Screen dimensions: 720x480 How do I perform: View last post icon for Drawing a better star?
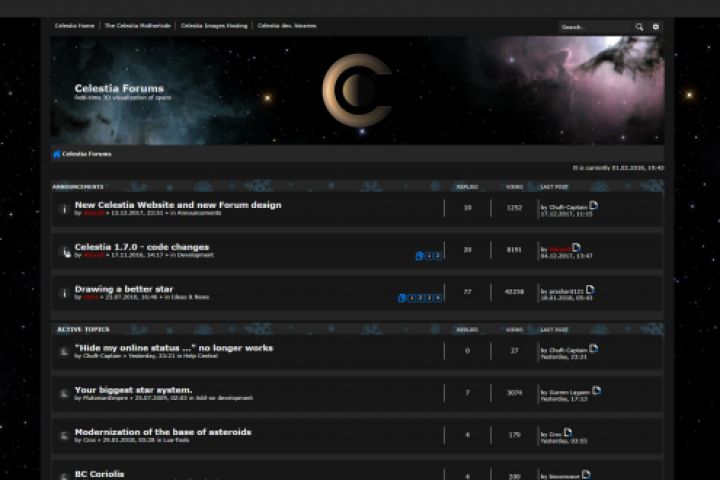point(591,289)
